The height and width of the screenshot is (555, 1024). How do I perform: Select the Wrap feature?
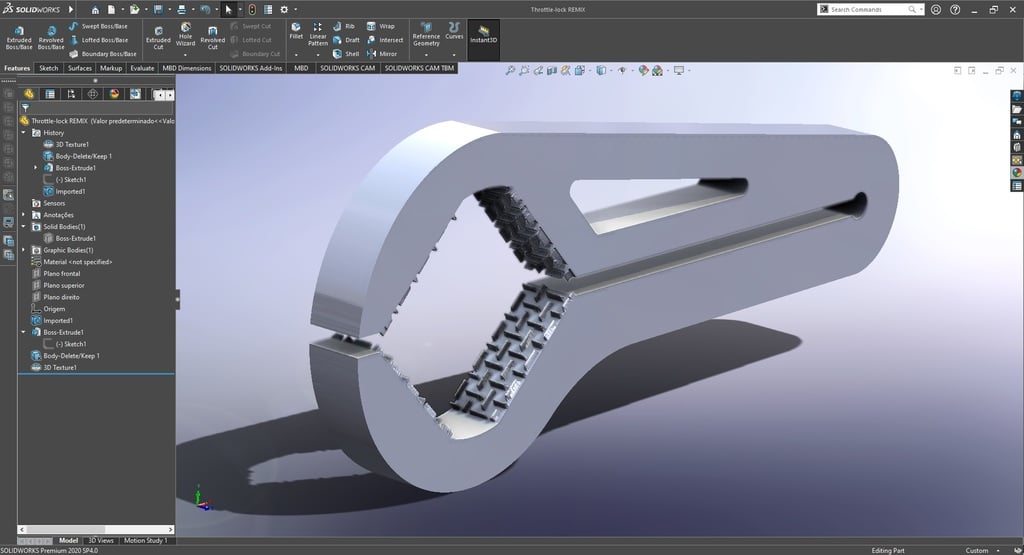[x=381, y=26]
